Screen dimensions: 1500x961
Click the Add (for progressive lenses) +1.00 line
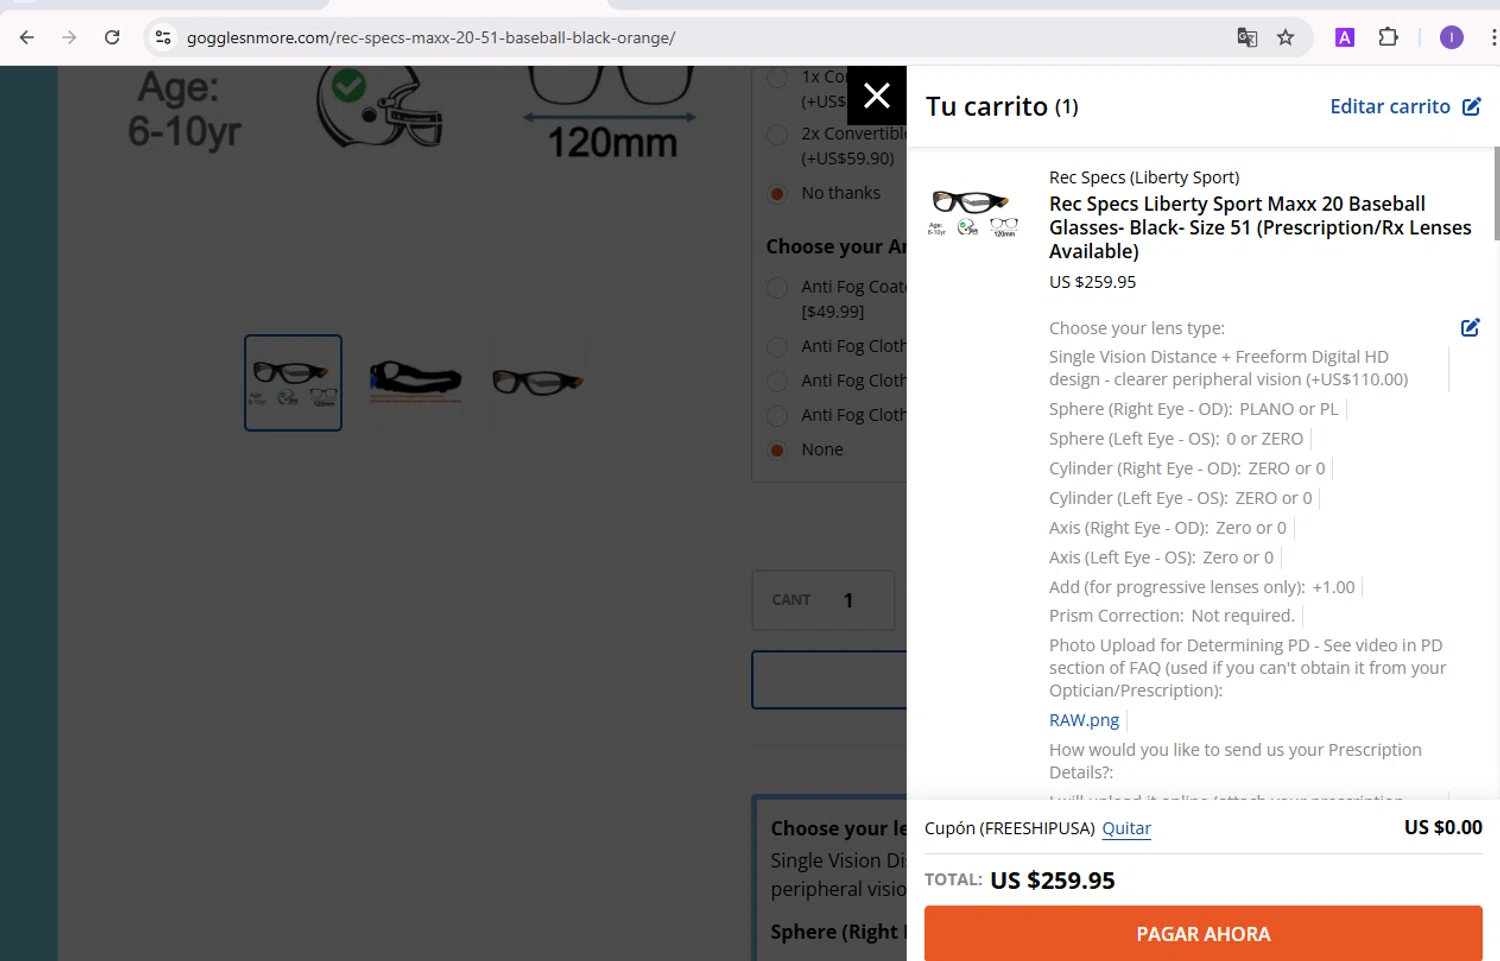tap(1202, 587)
